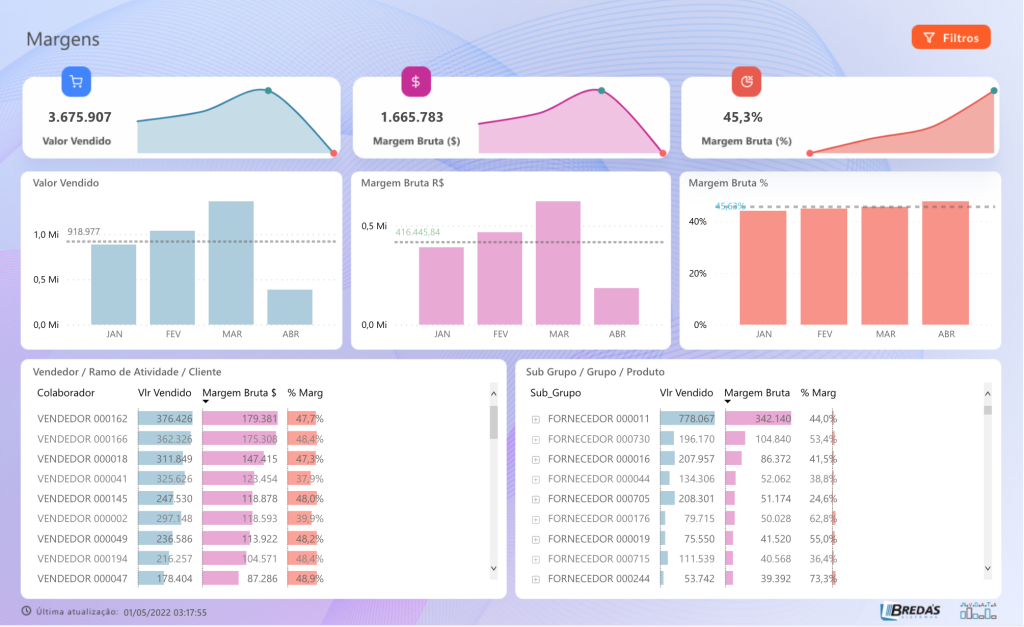Sort supplier table by % Marg header
Viewport: 1024px width, 627px height.
point(818,393)
